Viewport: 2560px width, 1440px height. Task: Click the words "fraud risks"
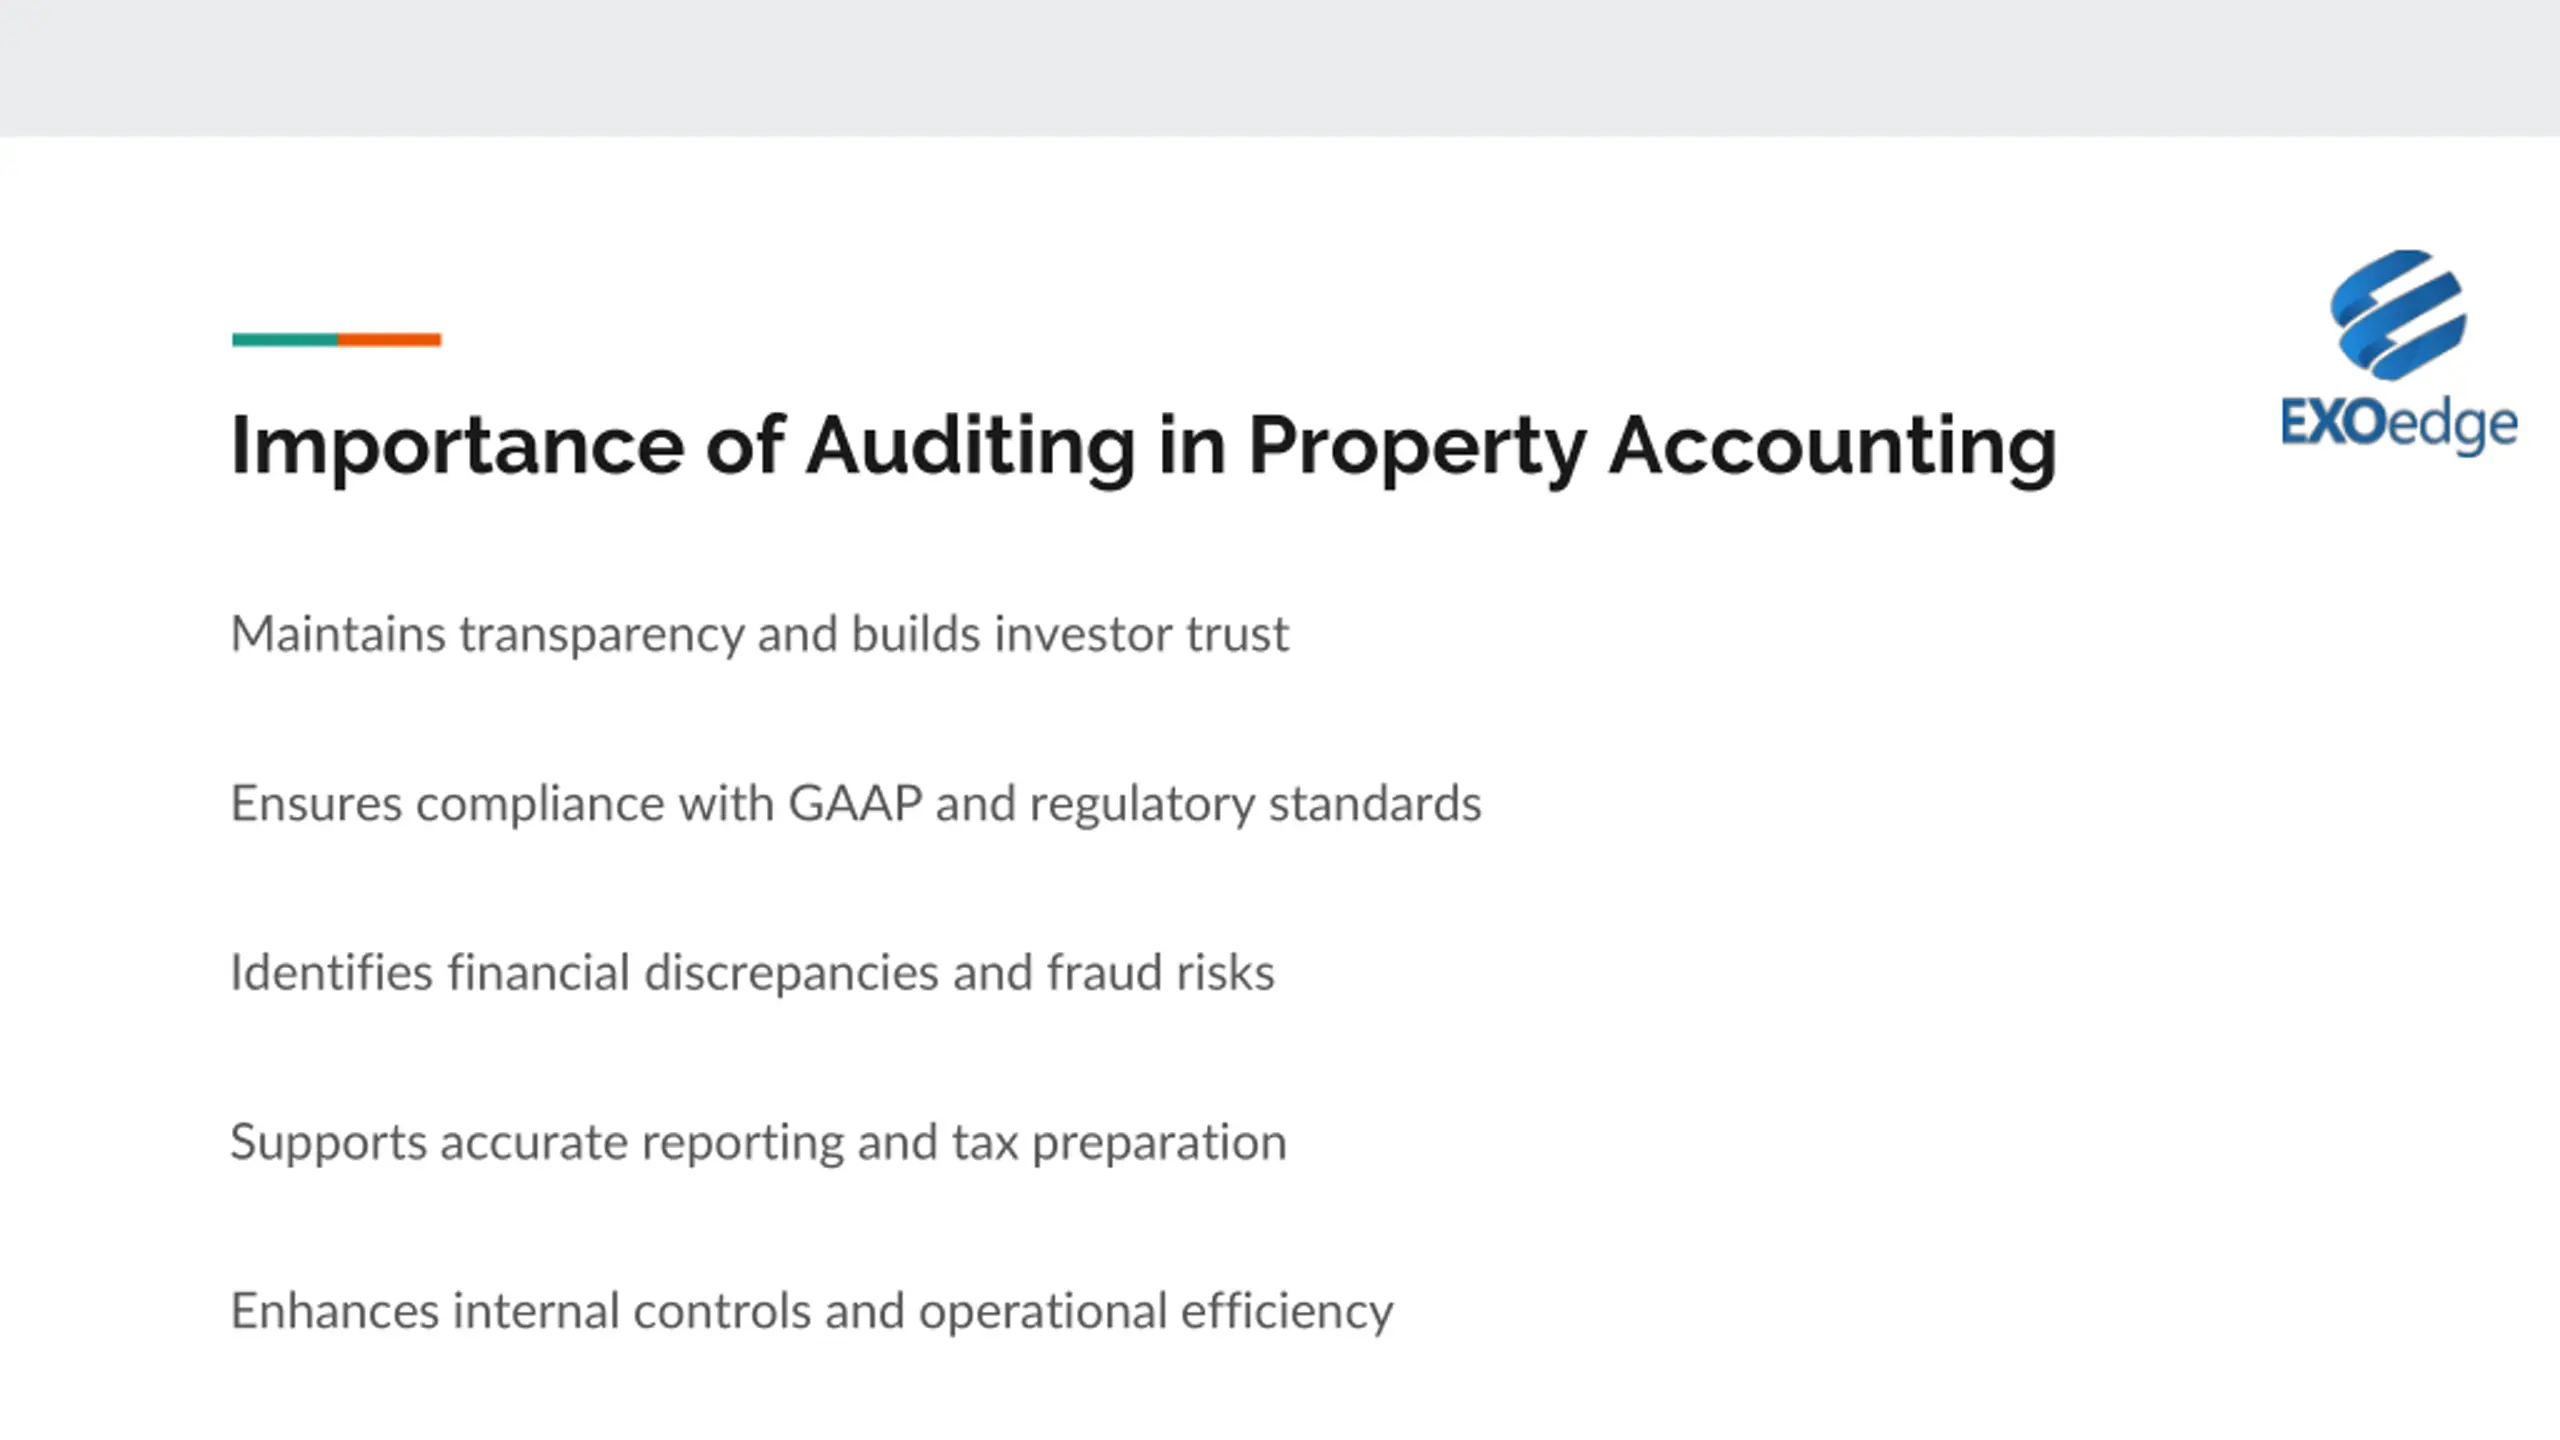(x=1160, y=973)
